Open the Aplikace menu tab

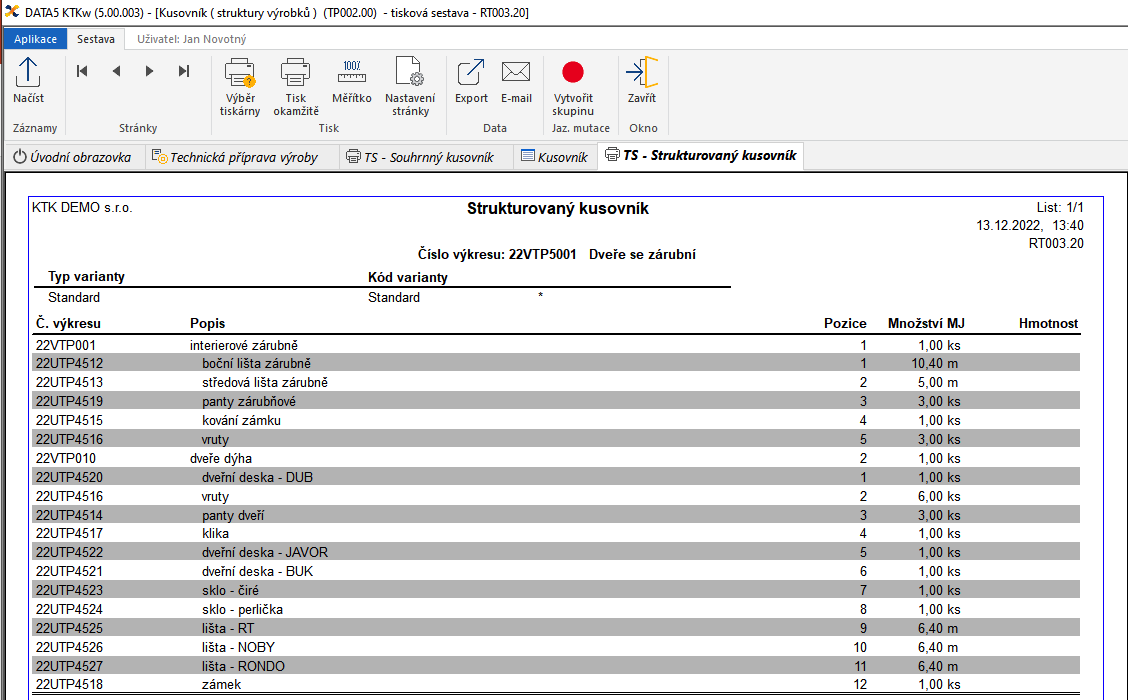(x=35, y=39)
